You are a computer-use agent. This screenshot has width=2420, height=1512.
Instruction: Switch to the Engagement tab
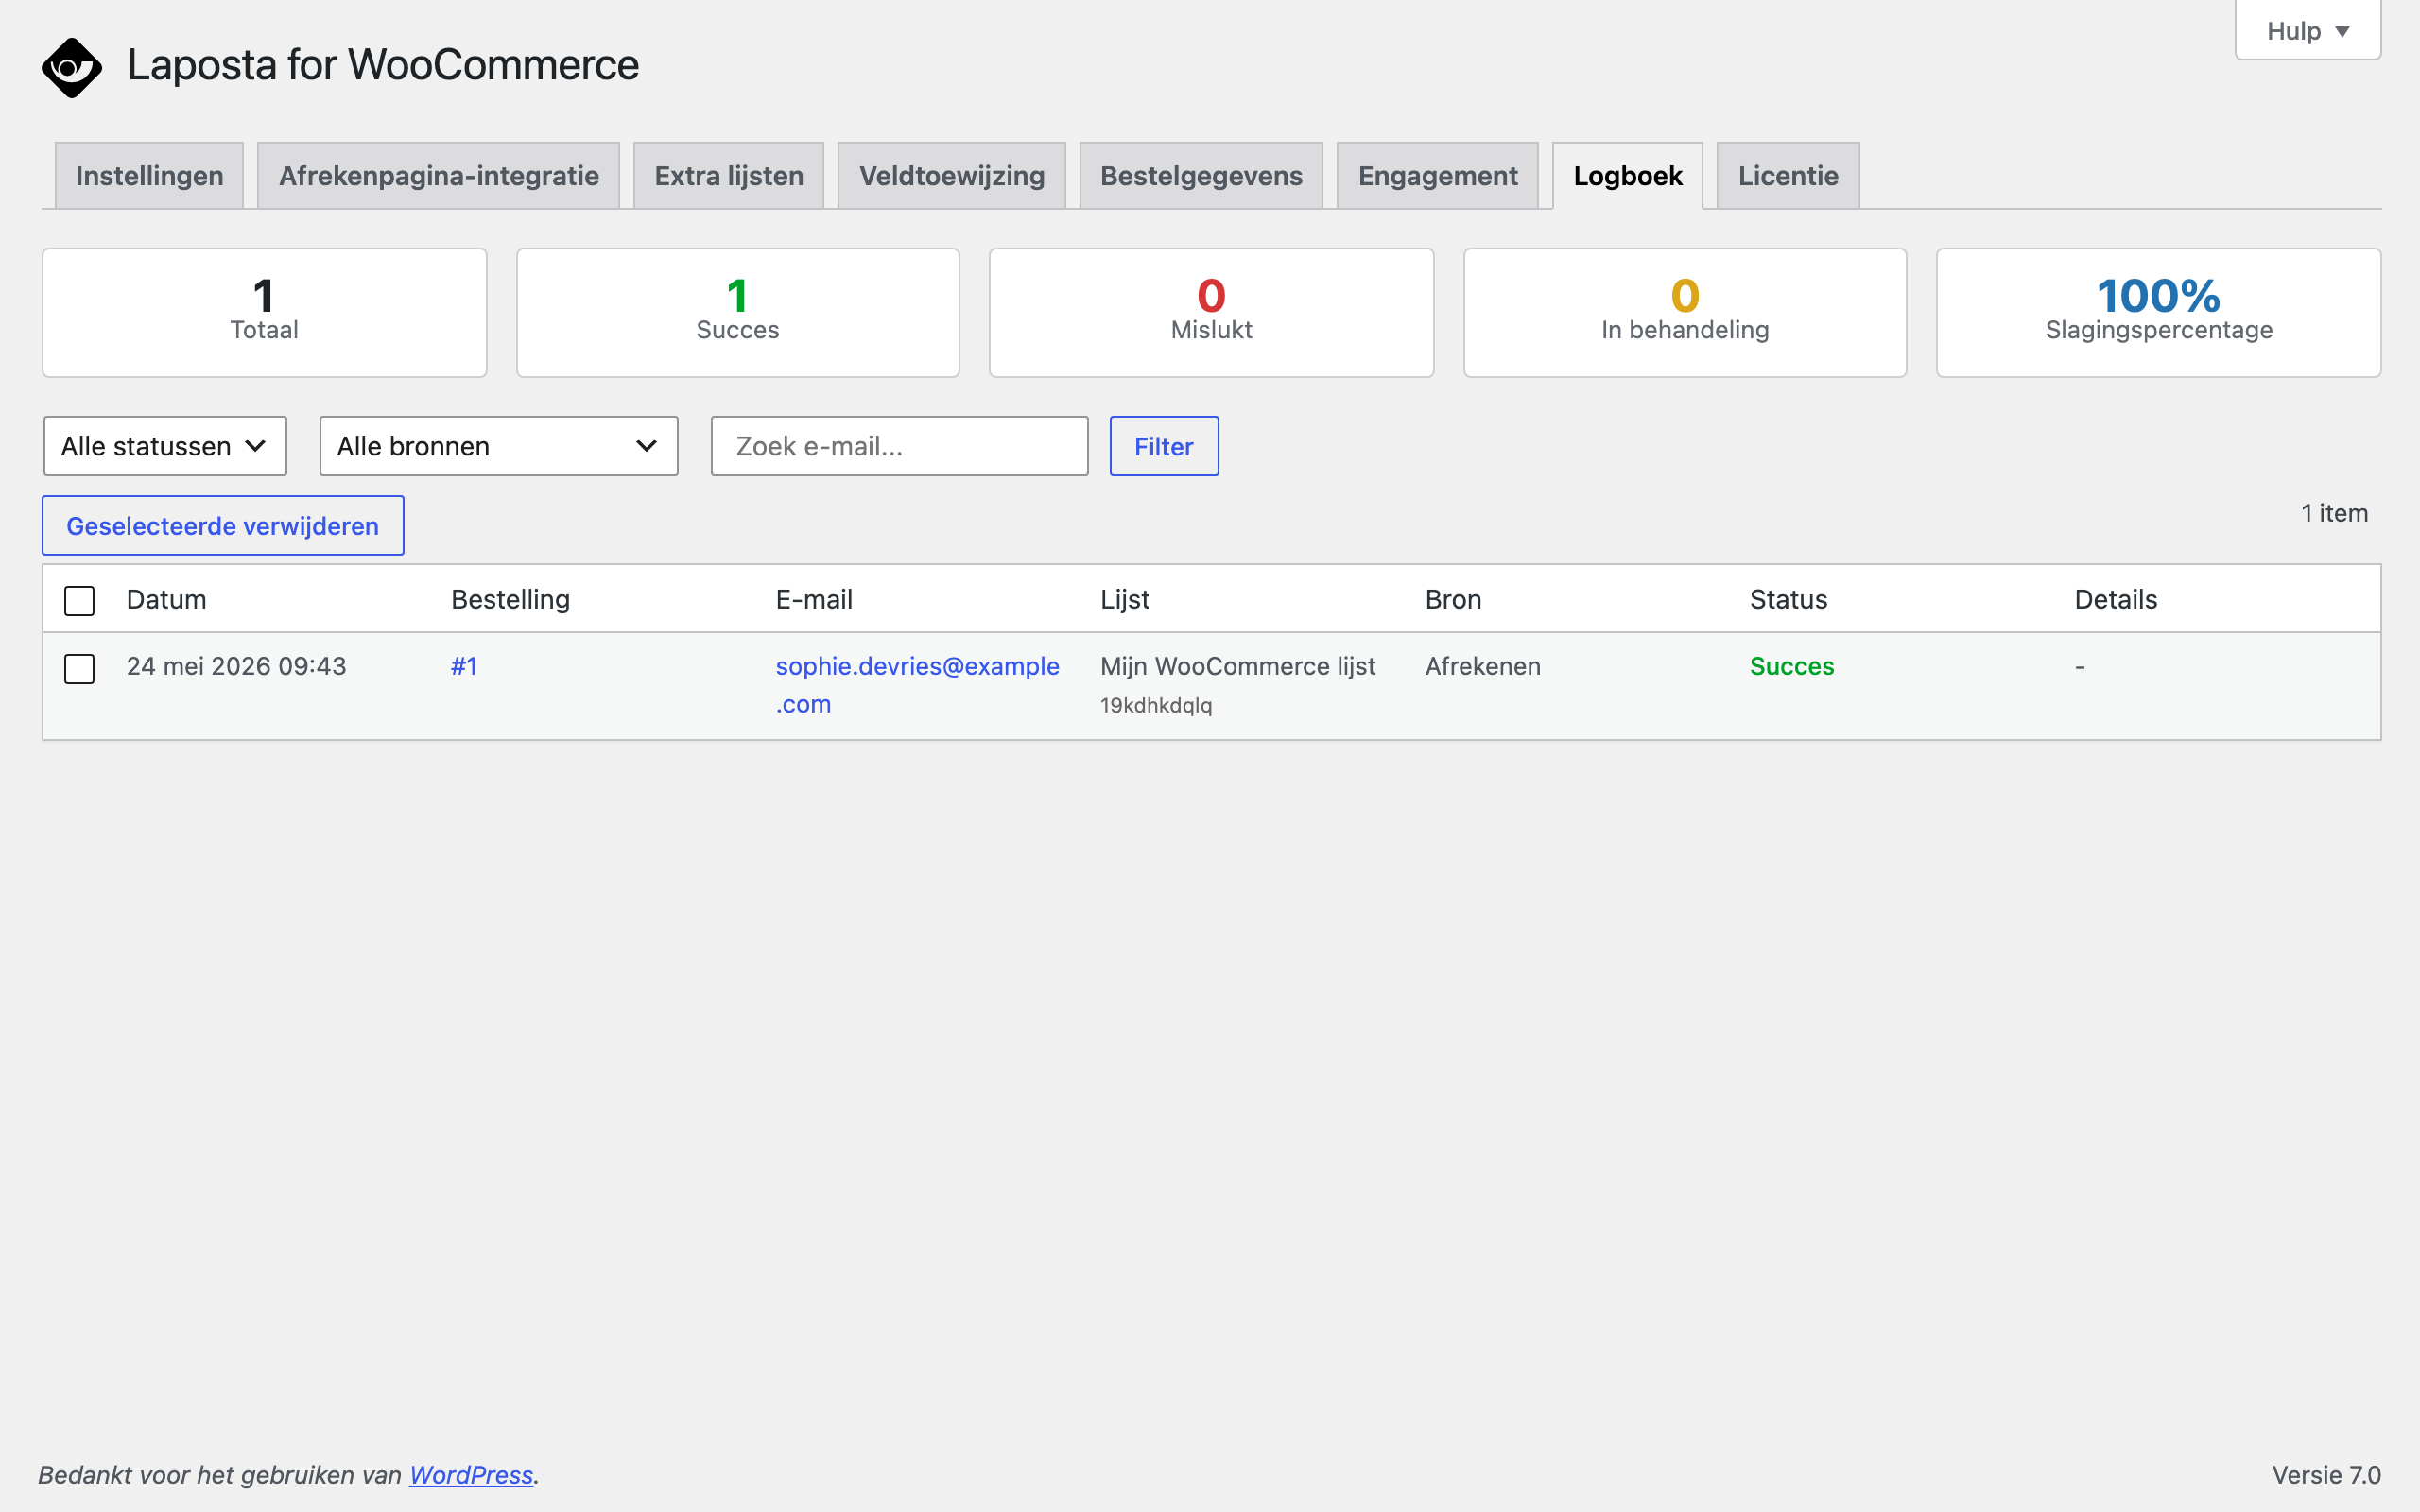click(x=1437, y=176)
